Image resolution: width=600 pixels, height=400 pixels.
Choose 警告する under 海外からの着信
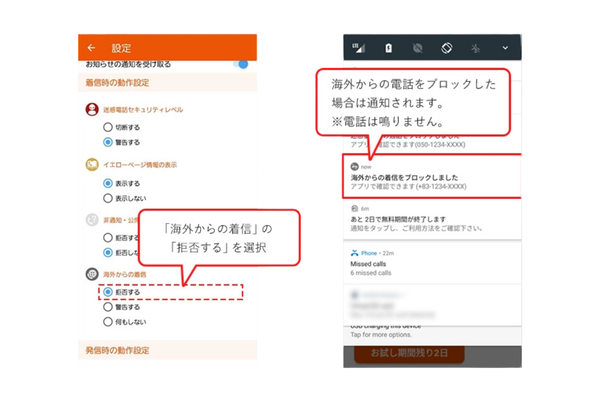pos(108,307)
